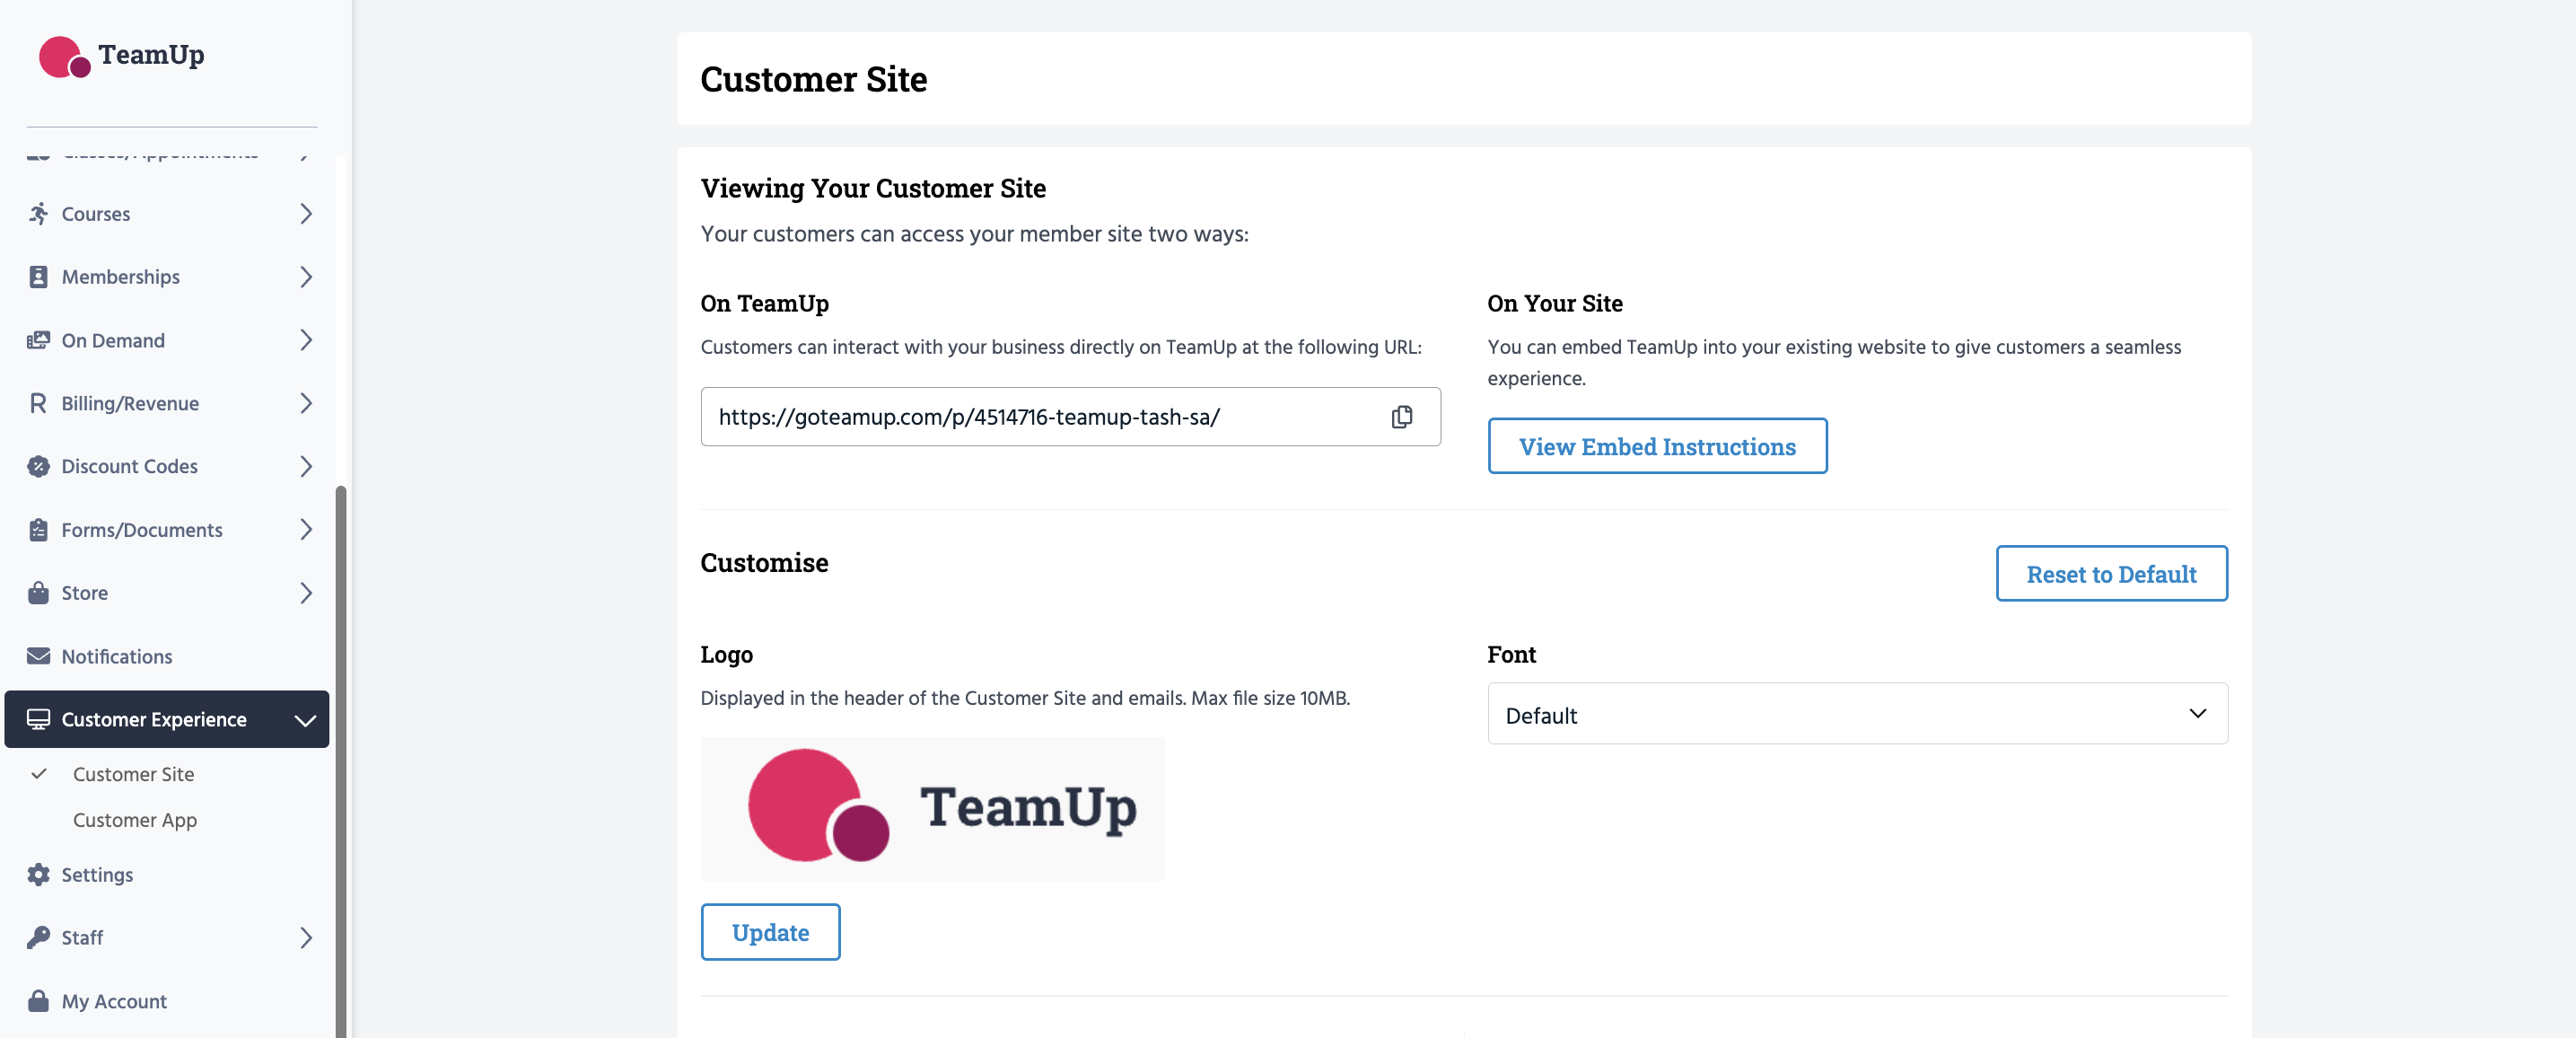Screen dimensions: 2576x1038
Task: Click the Forms/Documents clipboard icon
Action: (x=38, y=529)
